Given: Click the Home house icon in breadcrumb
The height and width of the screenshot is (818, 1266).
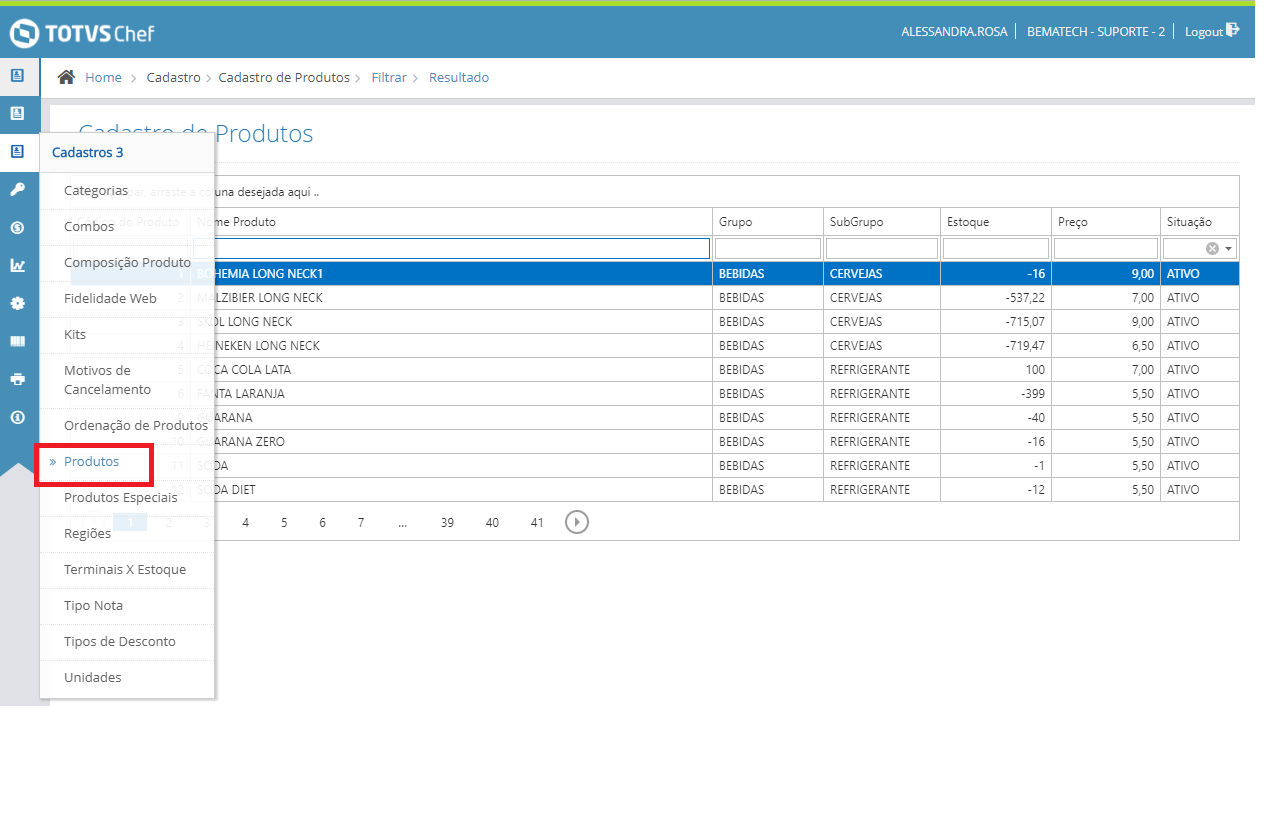Looking at the screenshot, I should [66, 77].
